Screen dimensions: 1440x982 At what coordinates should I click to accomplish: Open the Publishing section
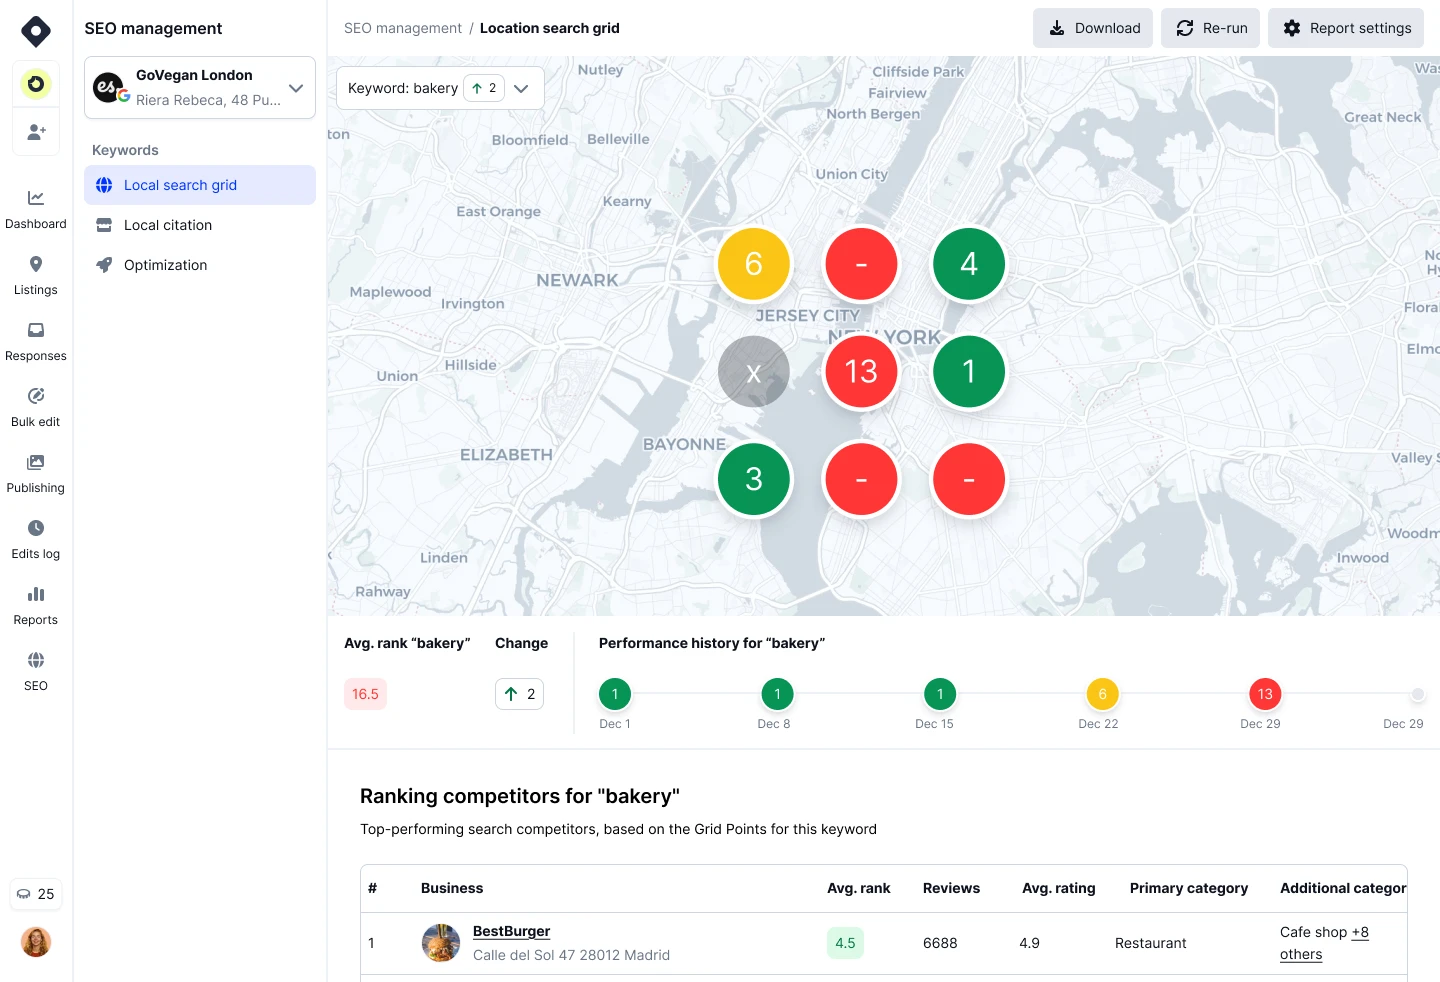(36, 472)
